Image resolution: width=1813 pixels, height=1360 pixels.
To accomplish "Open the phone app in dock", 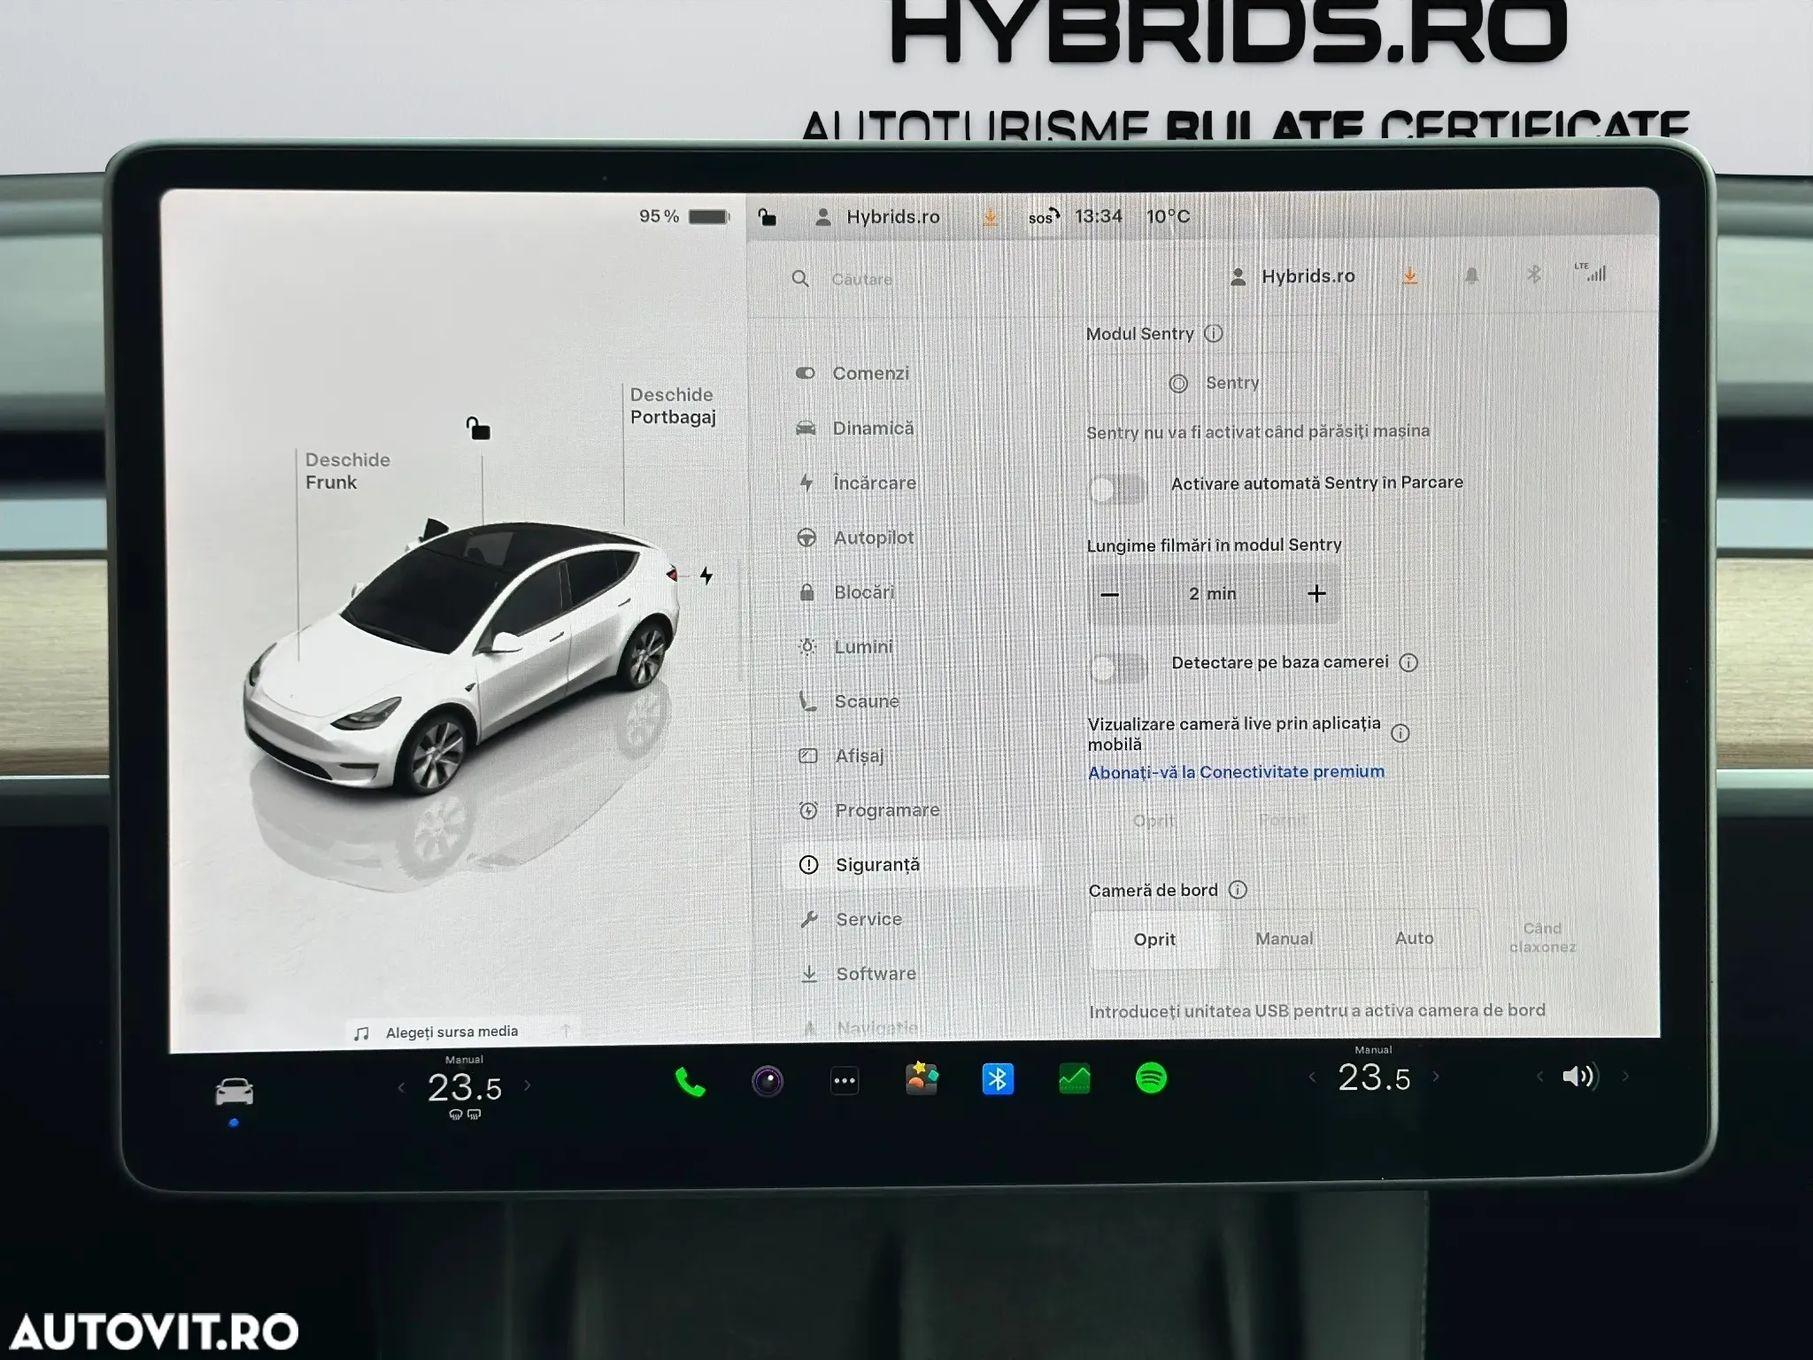I will [690, 1082].
